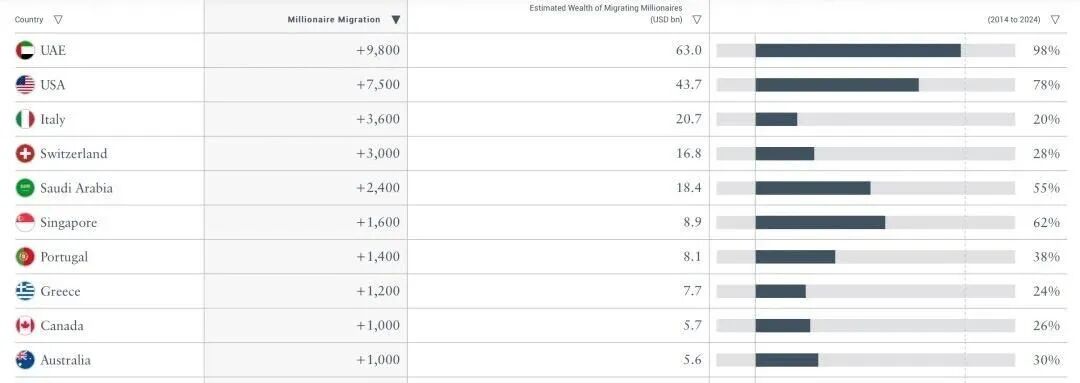Click the Millionaire Migration column header
Viewport: 1080px width, 383px height.
(x=334, y=20)
